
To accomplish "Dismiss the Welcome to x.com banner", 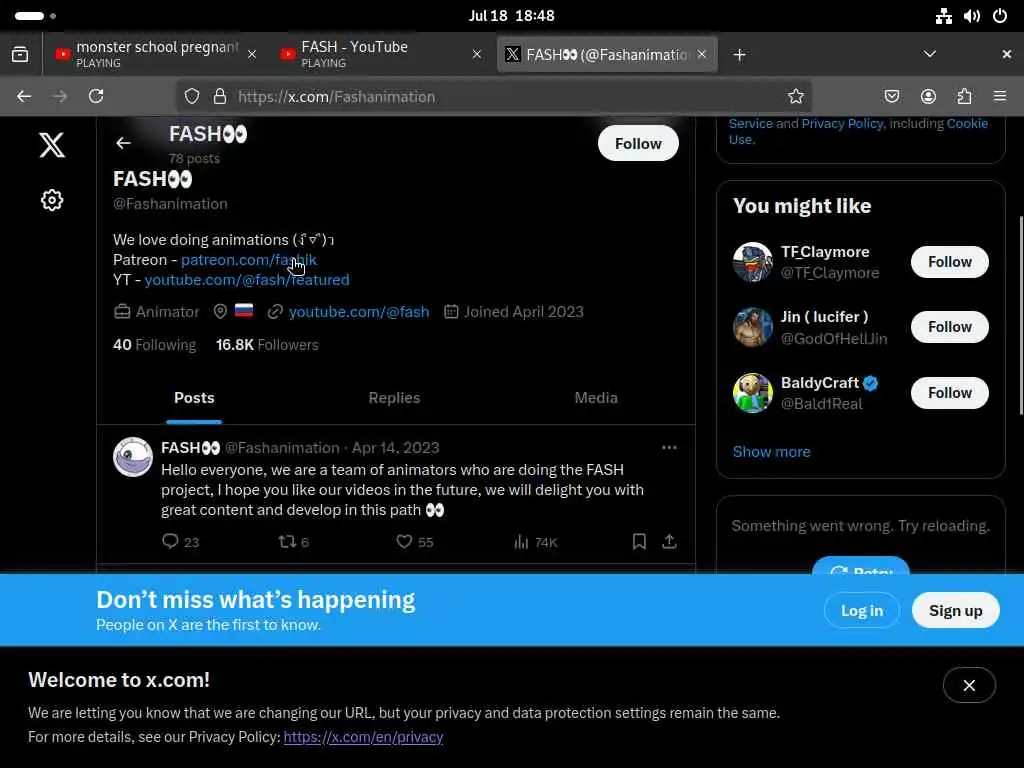I will (x=969, y=685).
